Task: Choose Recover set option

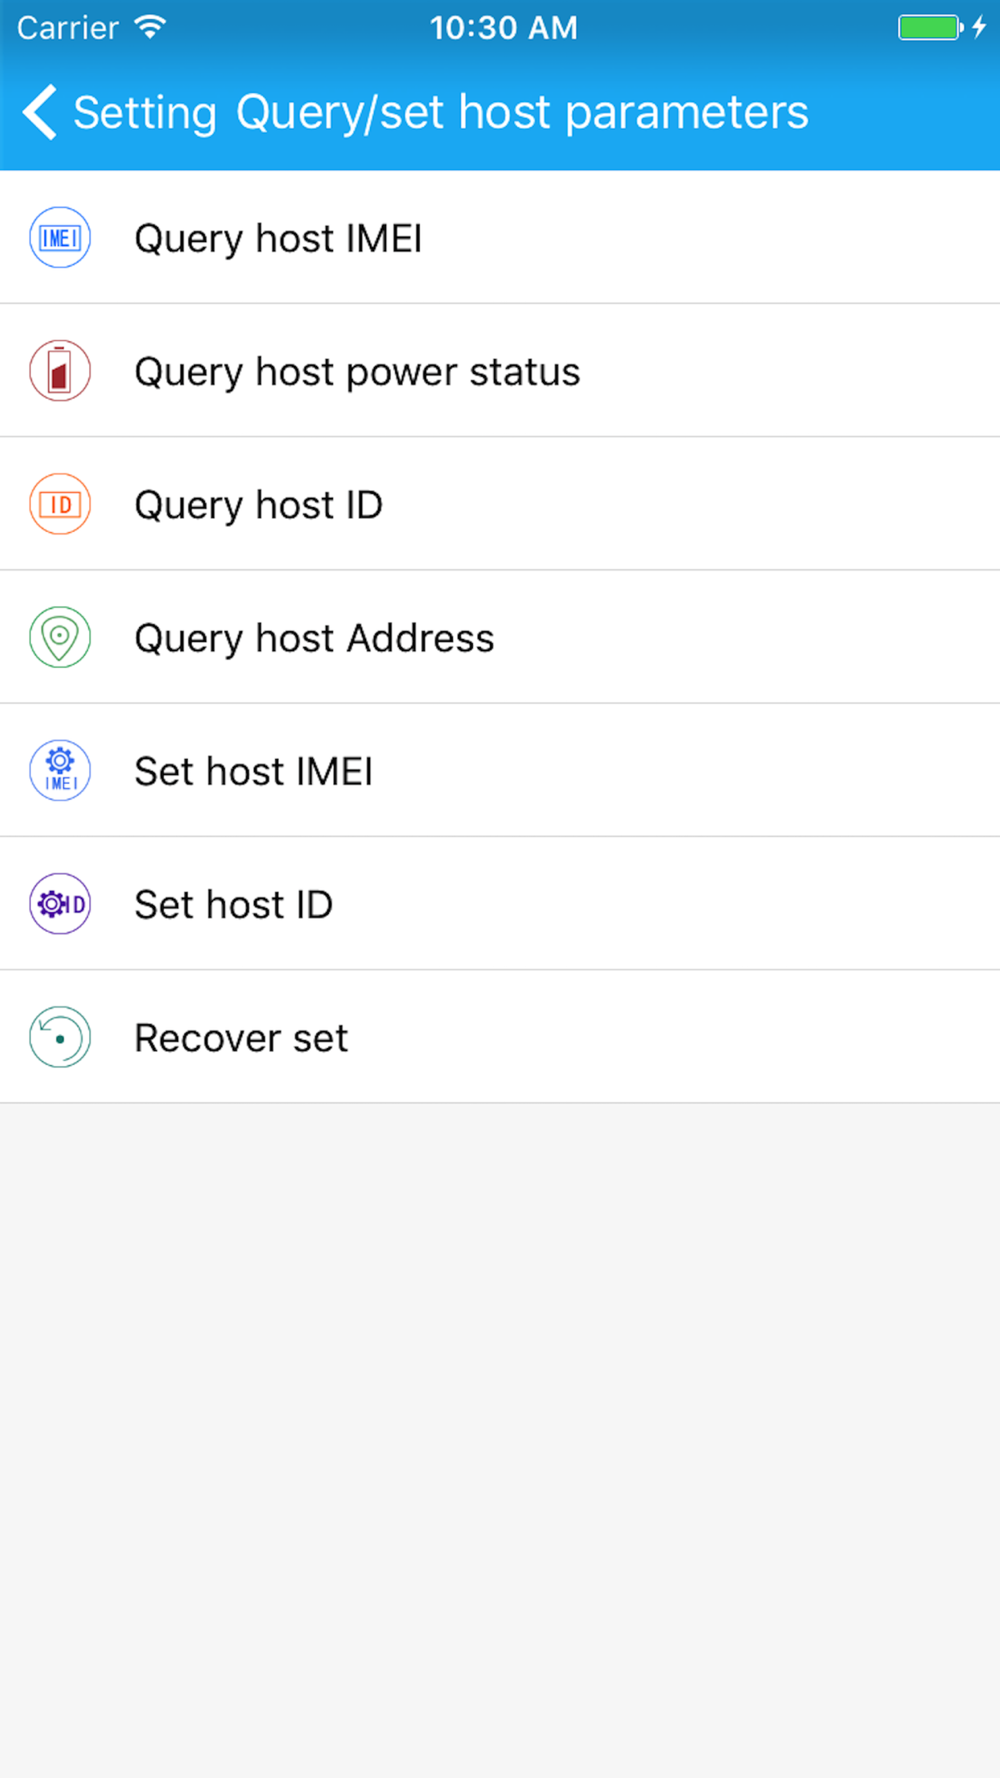Action: click(x=500, y=1037)
